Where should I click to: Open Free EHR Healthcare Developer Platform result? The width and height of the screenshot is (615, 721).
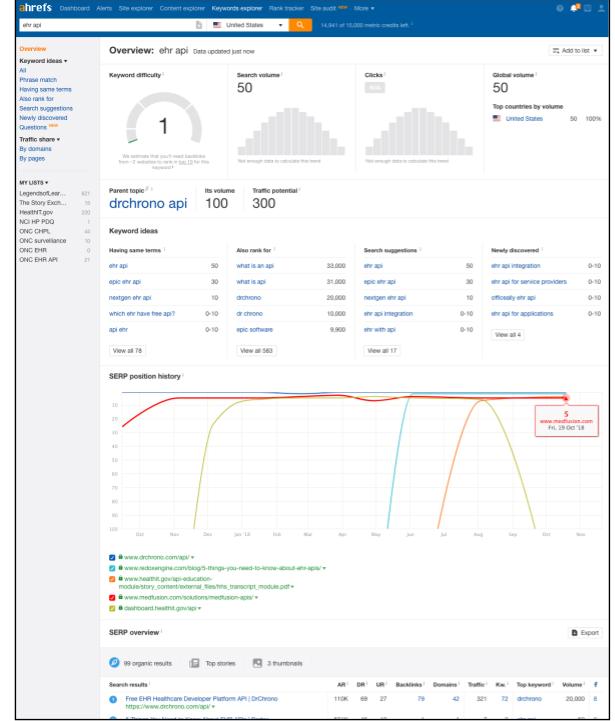pos(201,698)
